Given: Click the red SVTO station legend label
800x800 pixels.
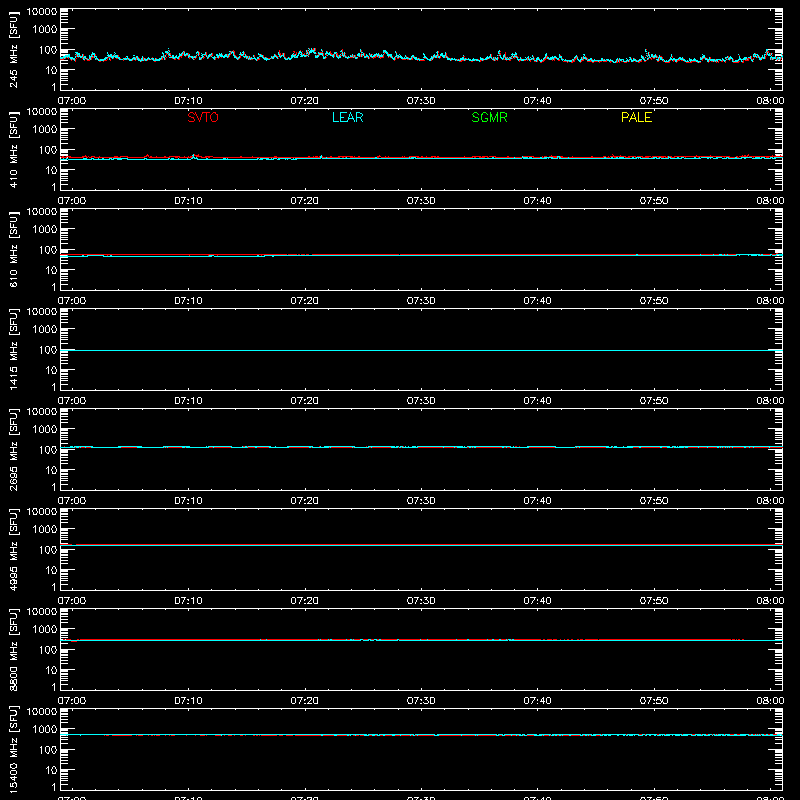Looking at the screenshot, I should coord(203,117).
